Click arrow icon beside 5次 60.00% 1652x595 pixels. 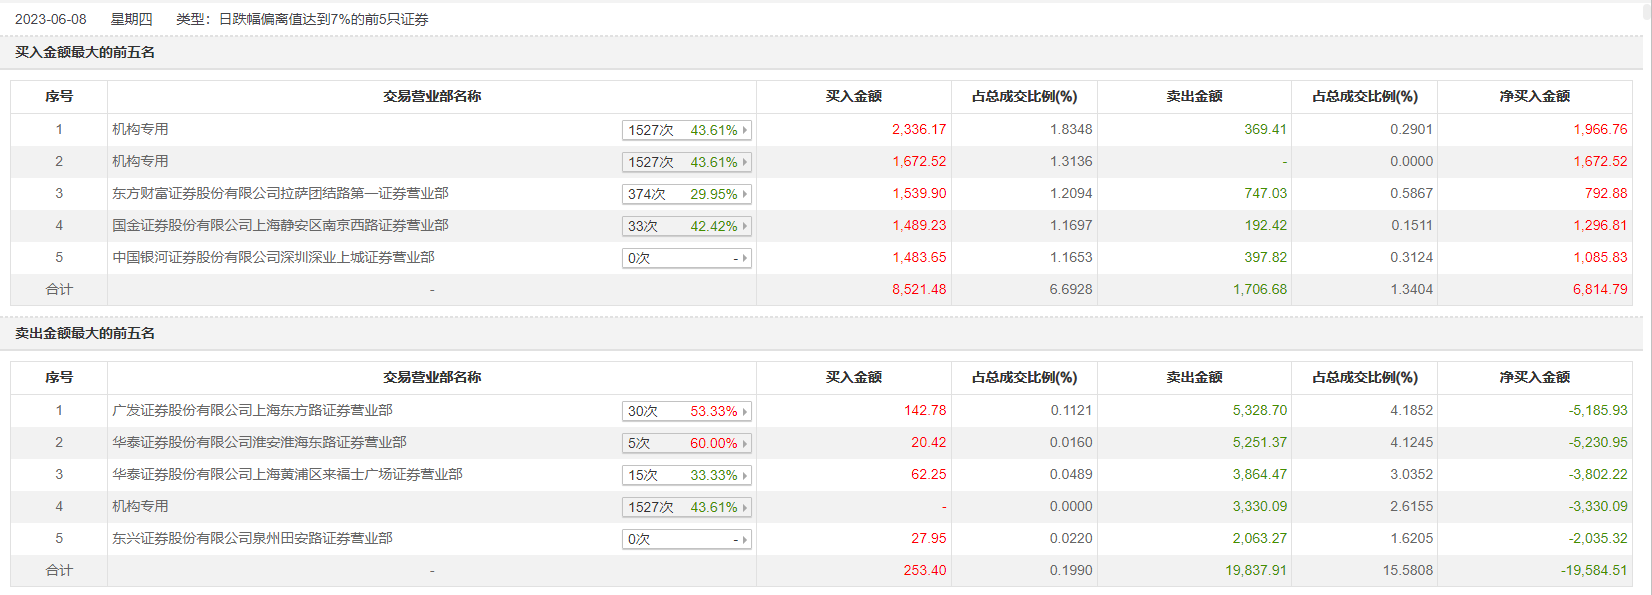744,443
